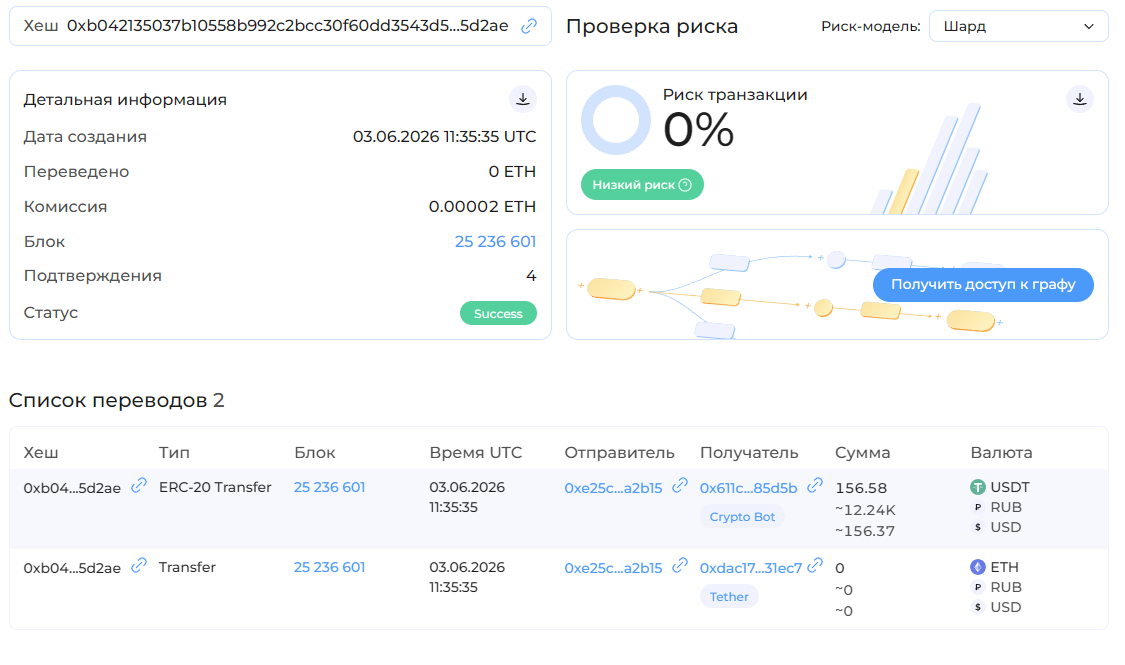Viewport: 1125px width, 665px height.
Task: Click the Блок column header
Action: click(314, 453)
